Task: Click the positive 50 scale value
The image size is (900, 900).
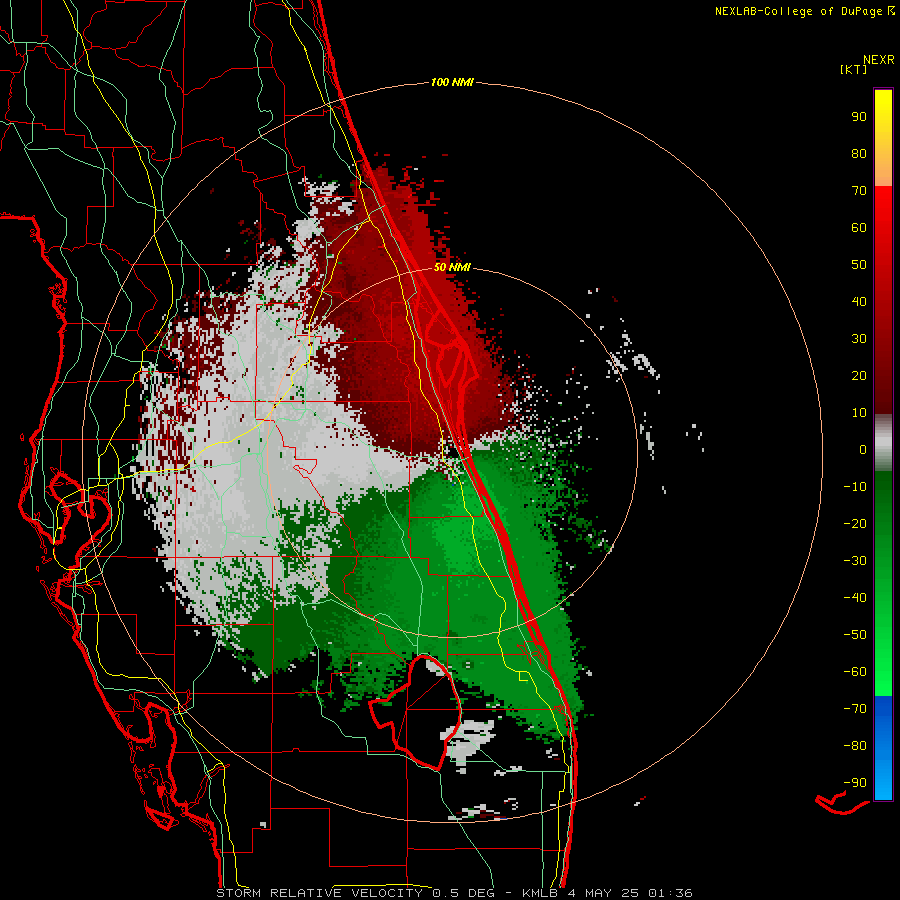Action: pos(859,265)
